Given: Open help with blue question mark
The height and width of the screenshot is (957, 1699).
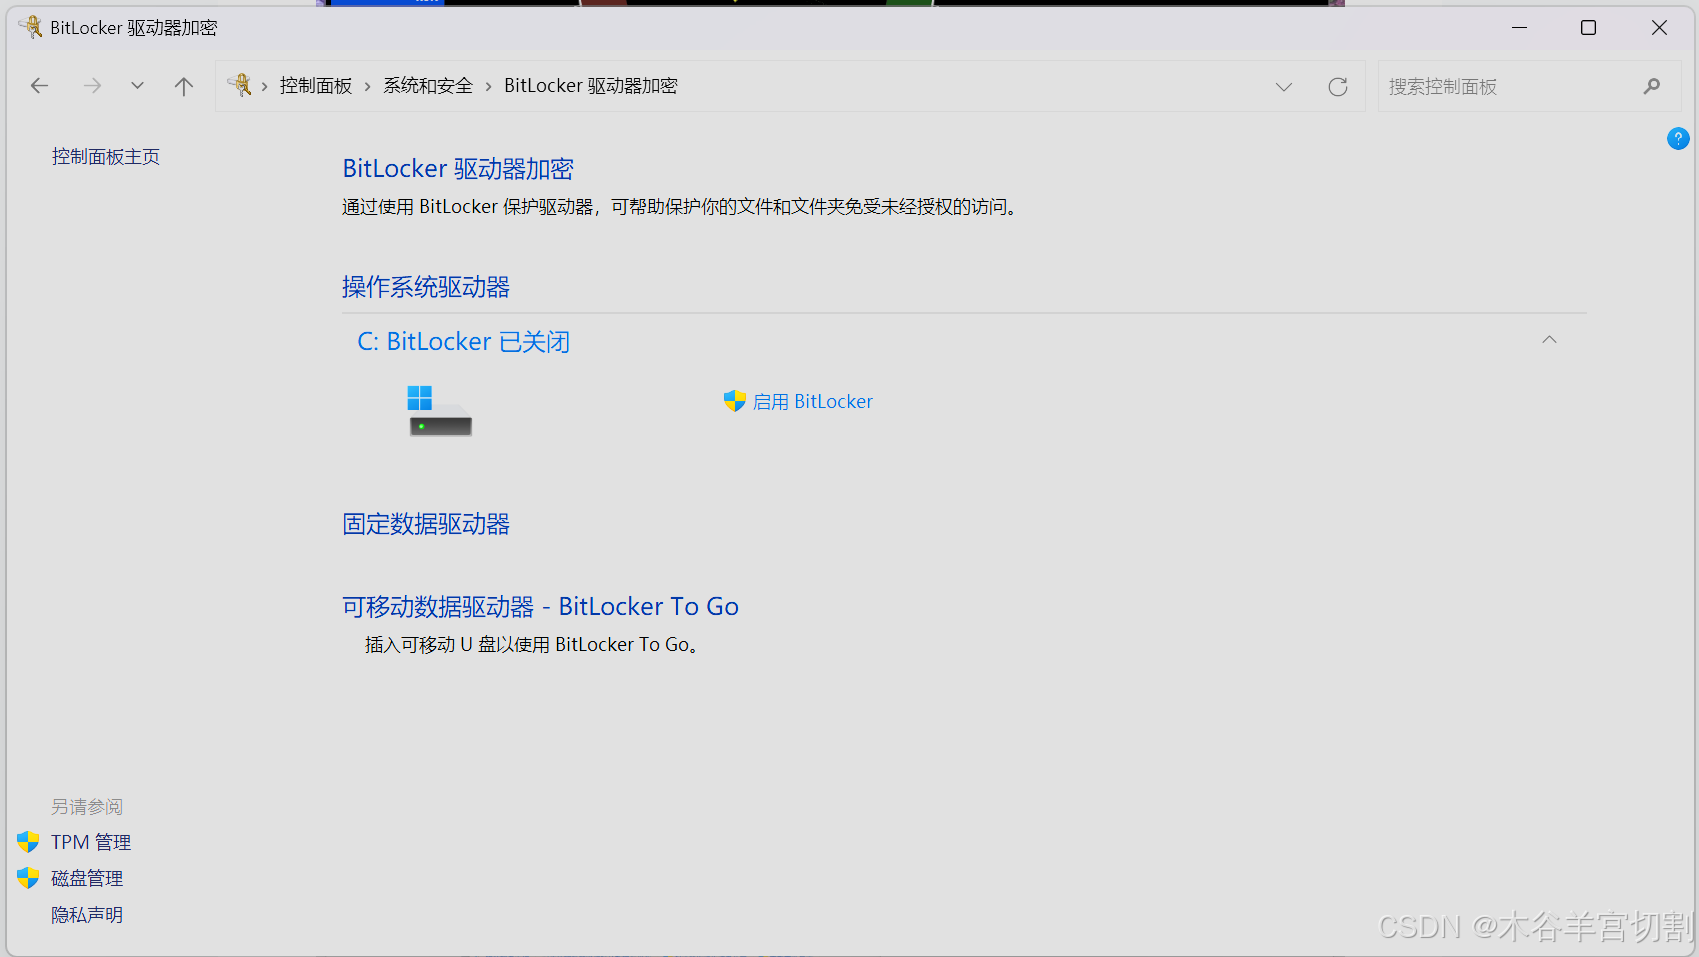Looking at the screenshot, I should (1678, 139).
